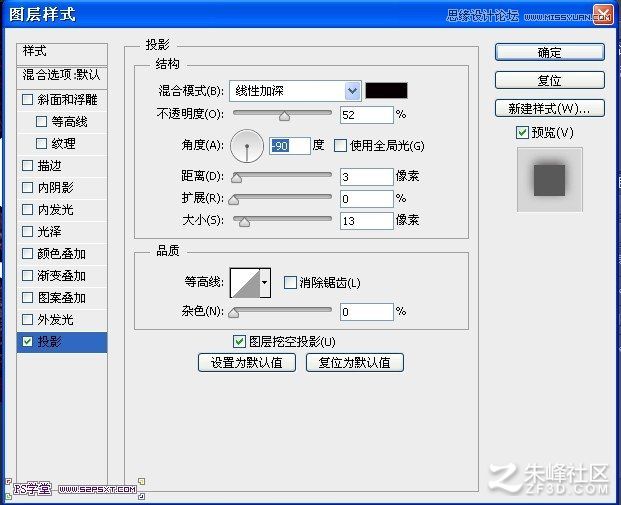Tick the 纹理 checkbox
Viewport: 621px width, 505px height.
click(x=41, y=143)
